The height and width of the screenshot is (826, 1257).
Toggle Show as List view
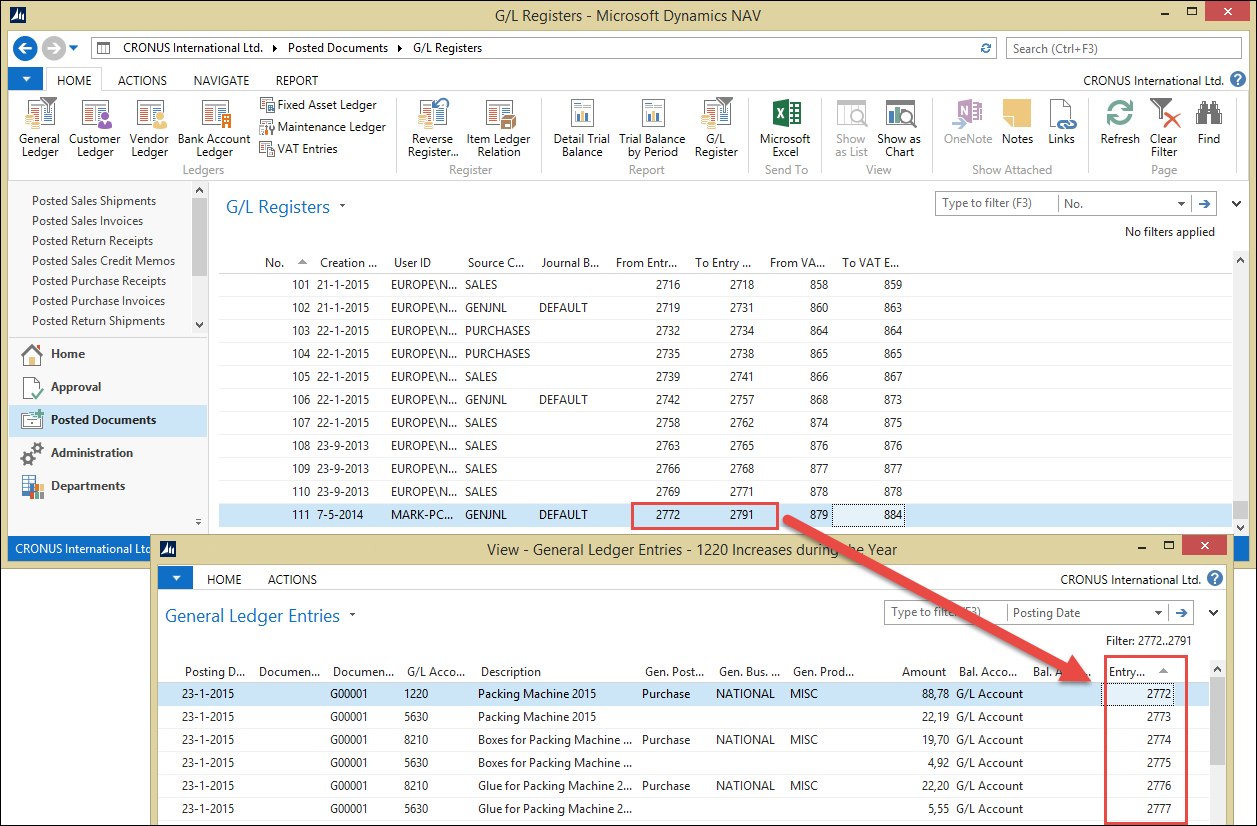tap(850, 128)
